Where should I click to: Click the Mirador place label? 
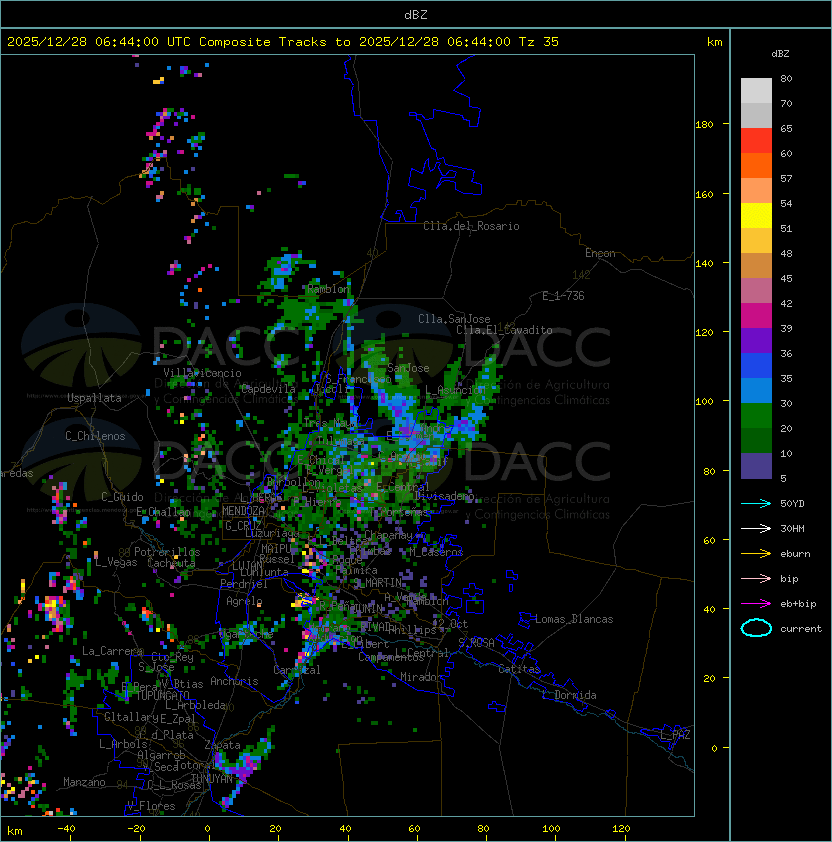click(422, 677)
